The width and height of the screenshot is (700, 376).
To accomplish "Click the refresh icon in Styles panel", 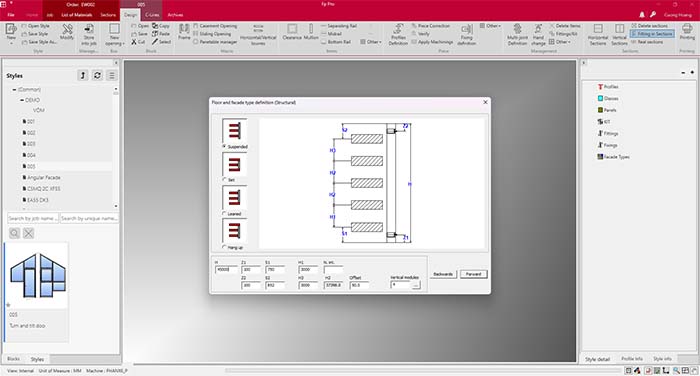I will 97,75.
